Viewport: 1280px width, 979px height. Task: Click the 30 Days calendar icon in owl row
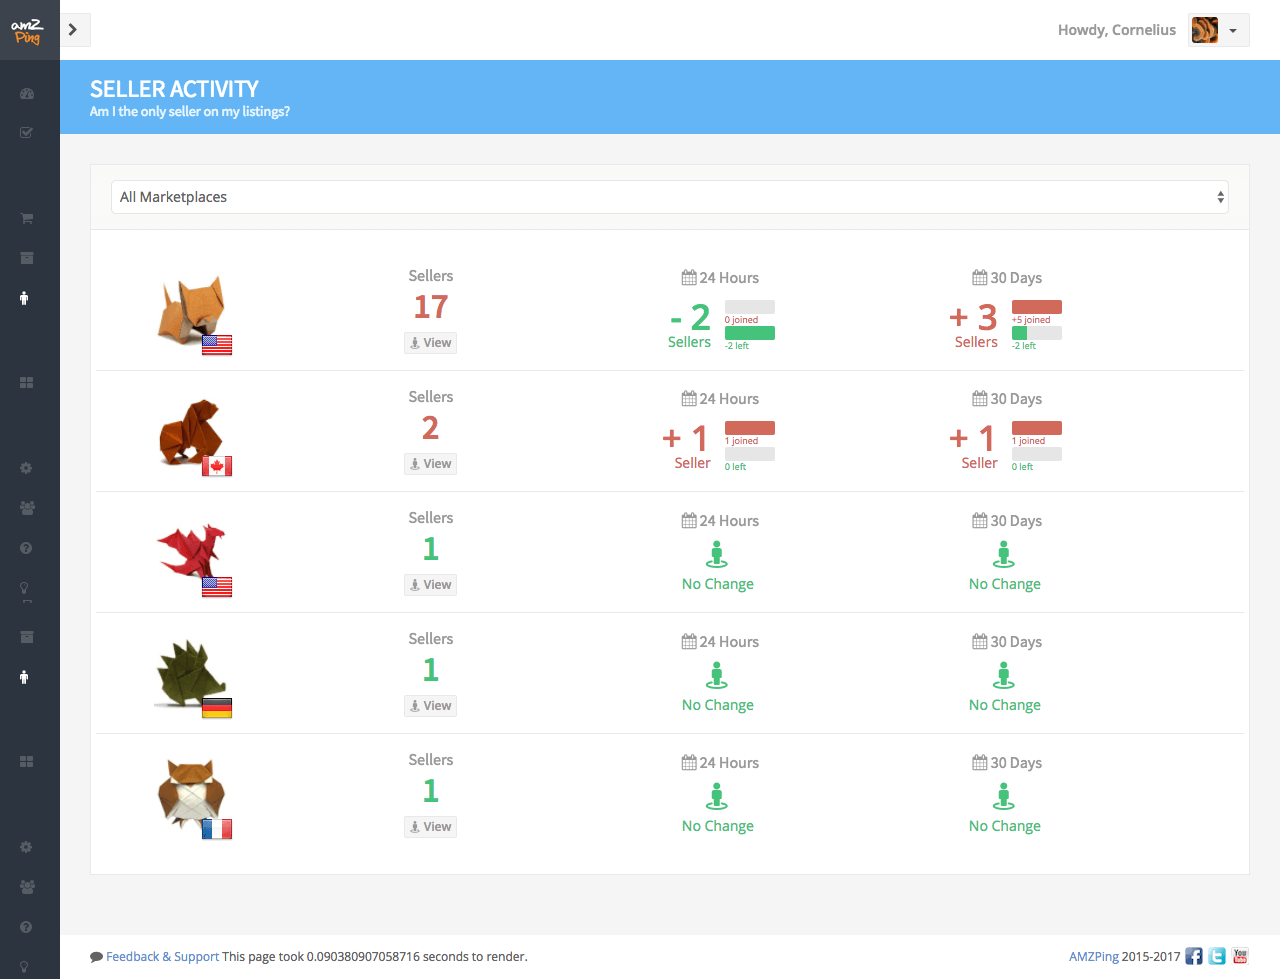click(x=980, y=763)
